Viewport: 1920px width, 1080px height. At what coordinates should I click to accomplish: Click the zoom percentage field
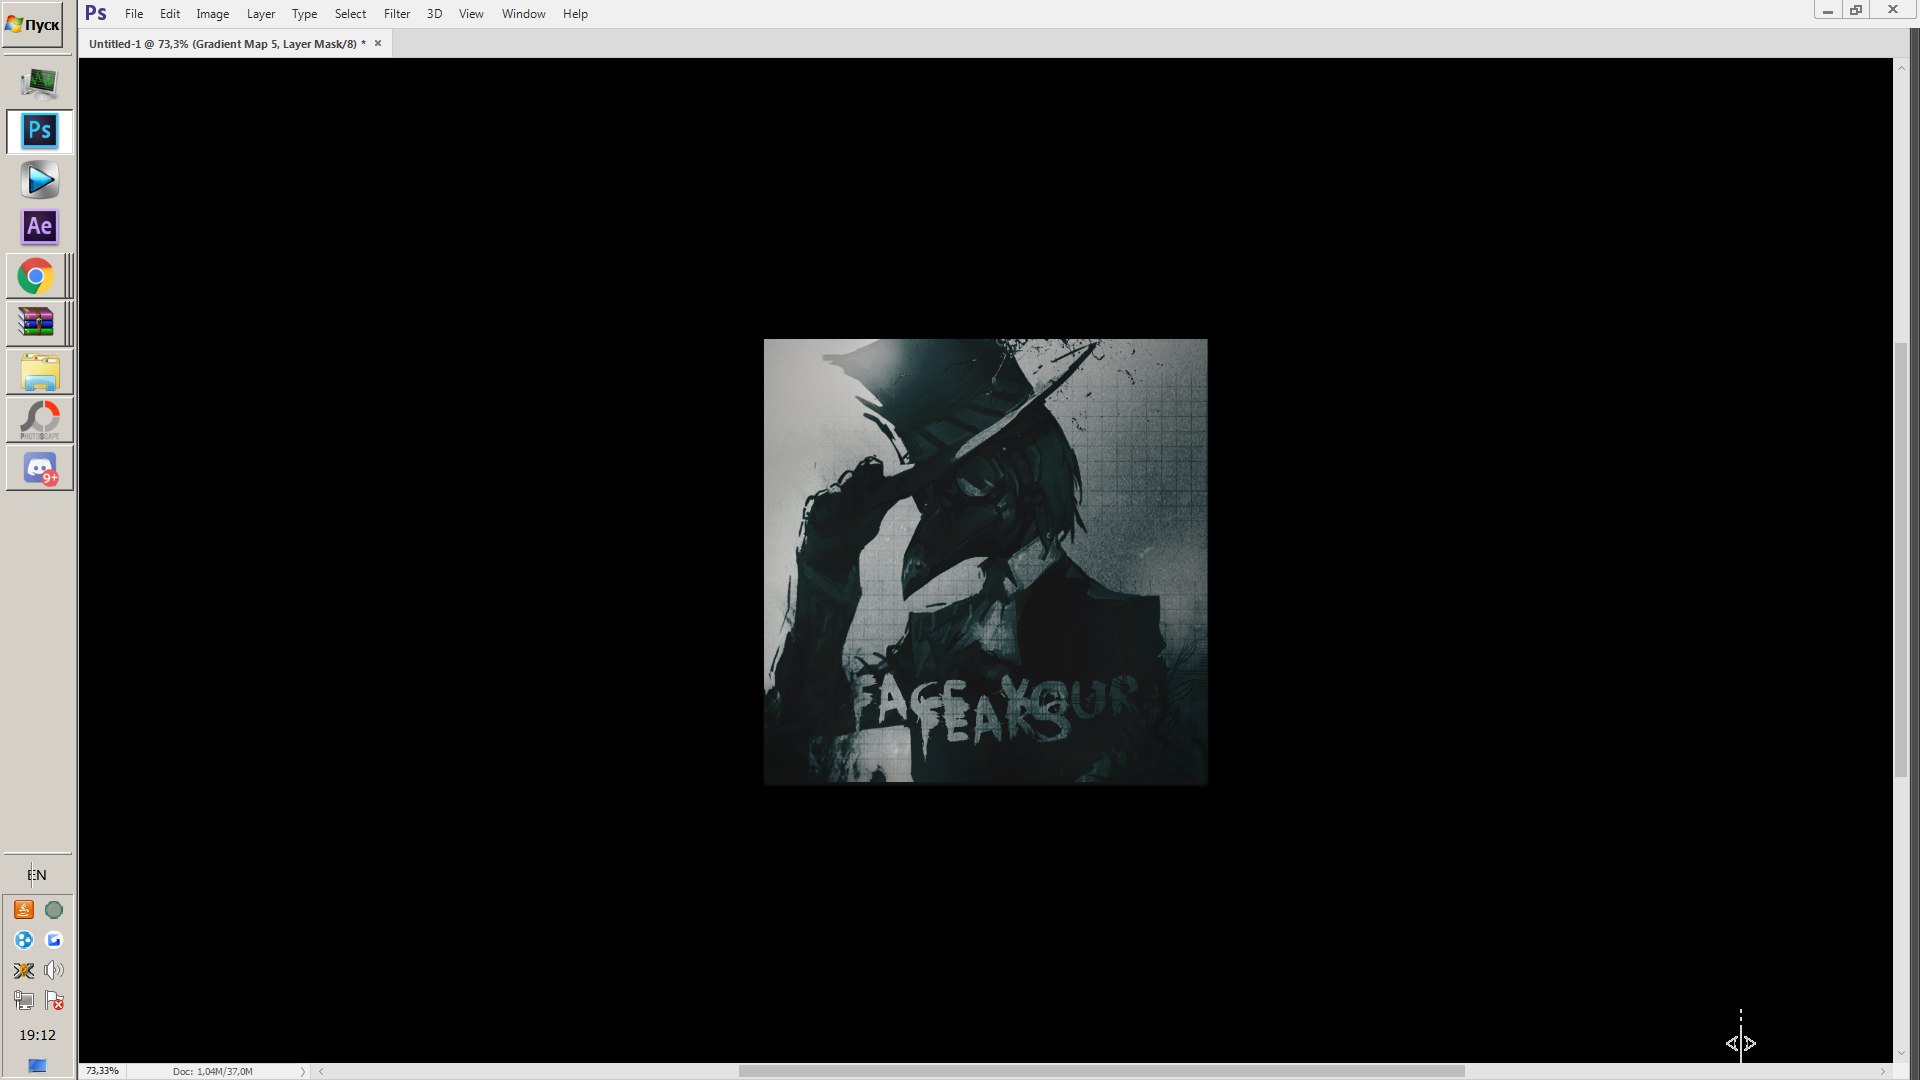pyautogui.click(x=102, y=1071)
